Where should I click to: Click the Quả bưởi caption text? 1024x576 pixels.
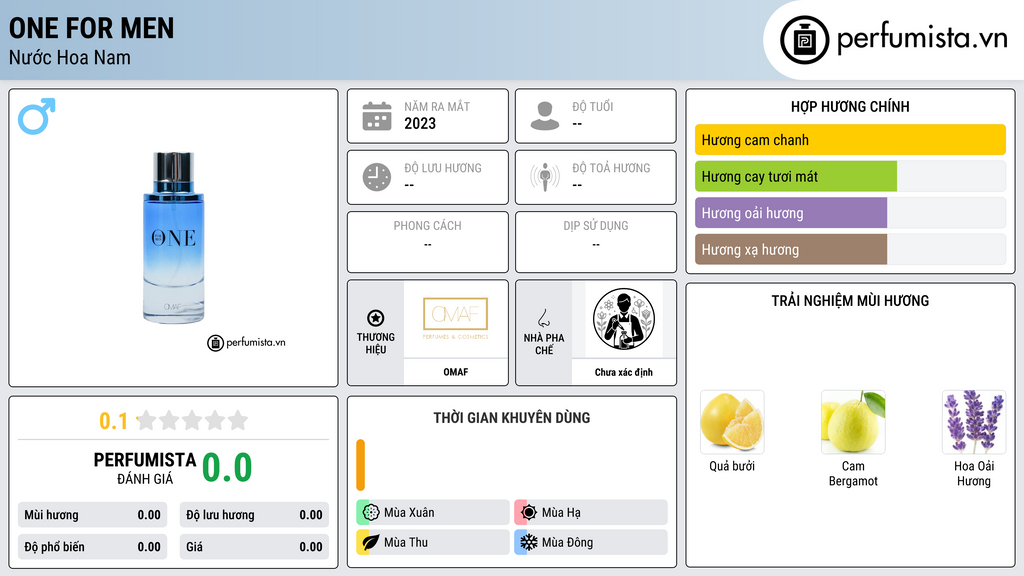click(x=732, y=466)
